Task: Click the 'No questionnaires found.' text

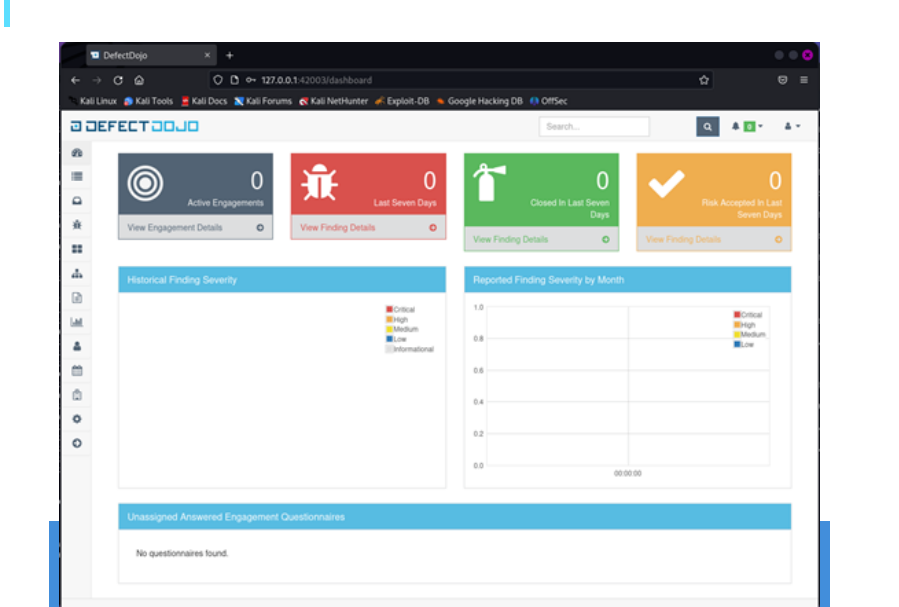Action: tap(182, 553)
